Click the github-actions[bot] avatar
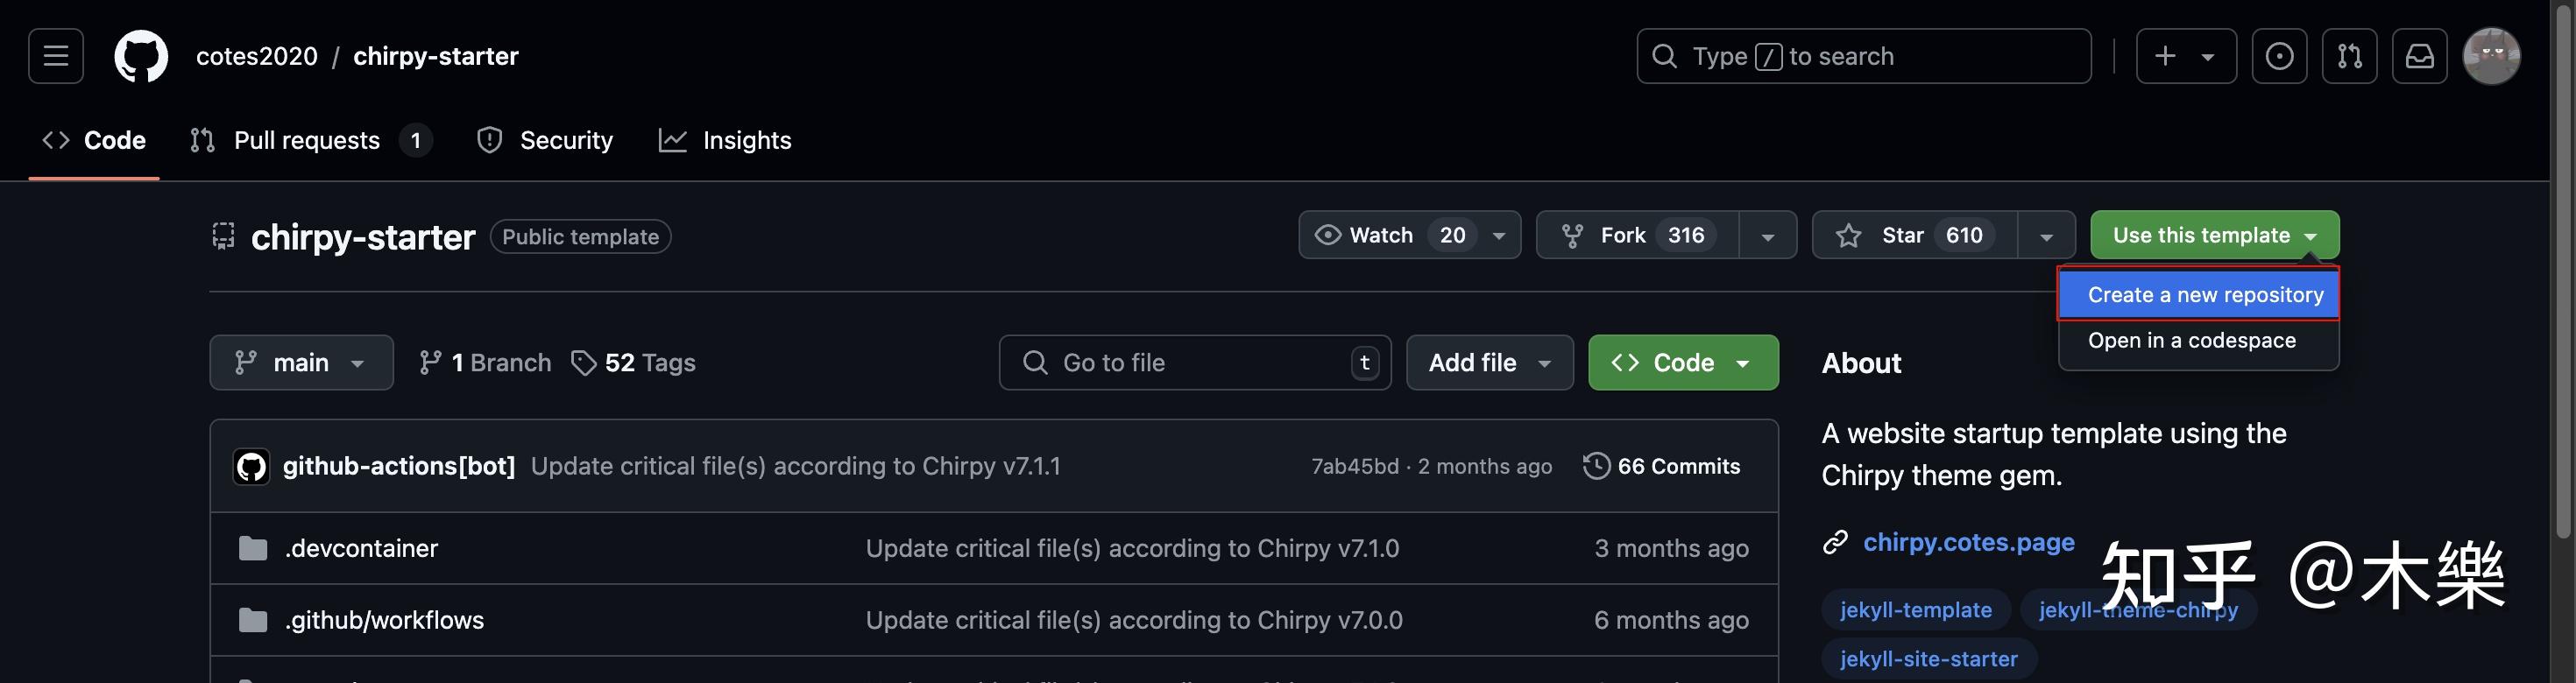The width and height of the screenshot is (2576, 683). 251,465
